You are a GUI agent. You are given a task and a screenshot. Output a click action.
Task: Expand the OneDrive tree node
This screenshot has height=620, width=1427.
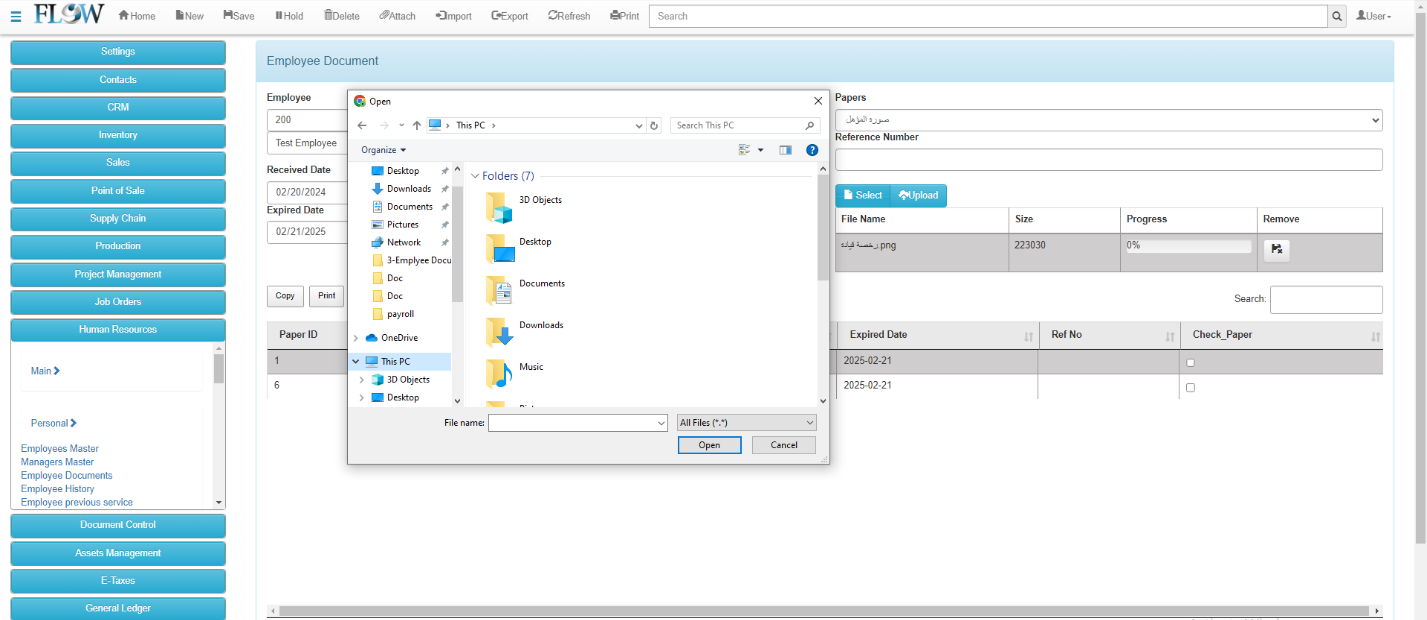pyautogui.click(x=356, y=338)
